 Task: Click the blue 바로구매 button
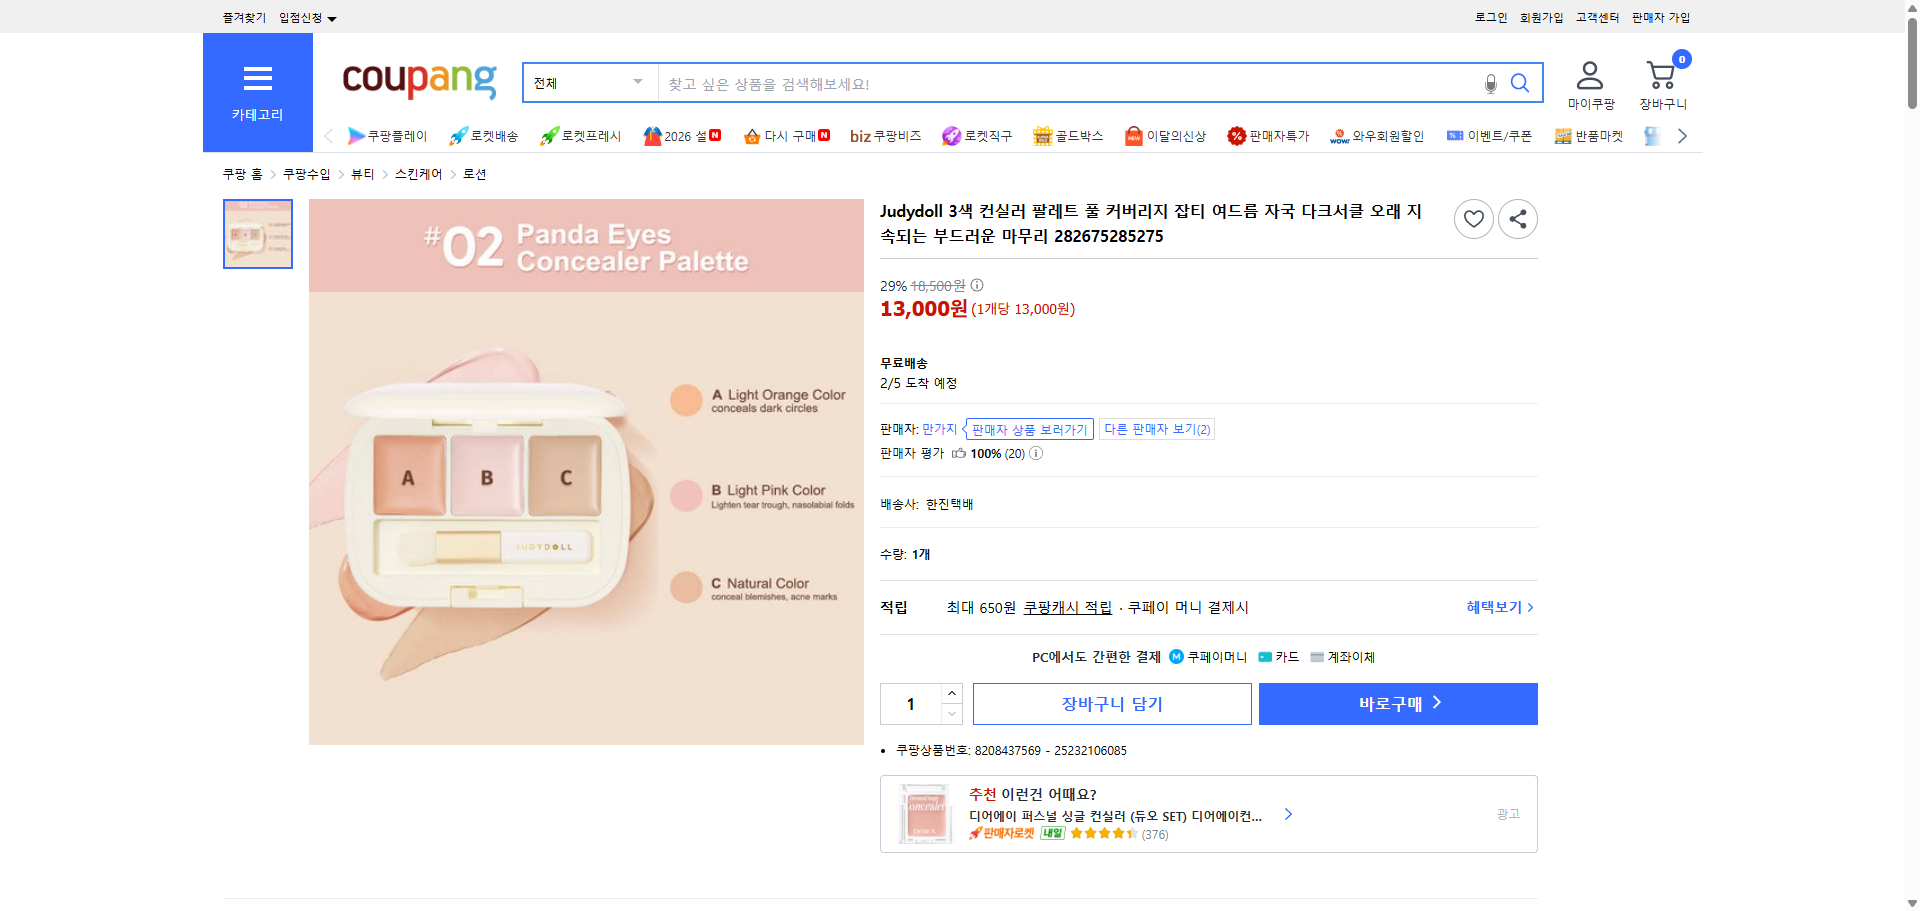click(x=1396, y=703)
